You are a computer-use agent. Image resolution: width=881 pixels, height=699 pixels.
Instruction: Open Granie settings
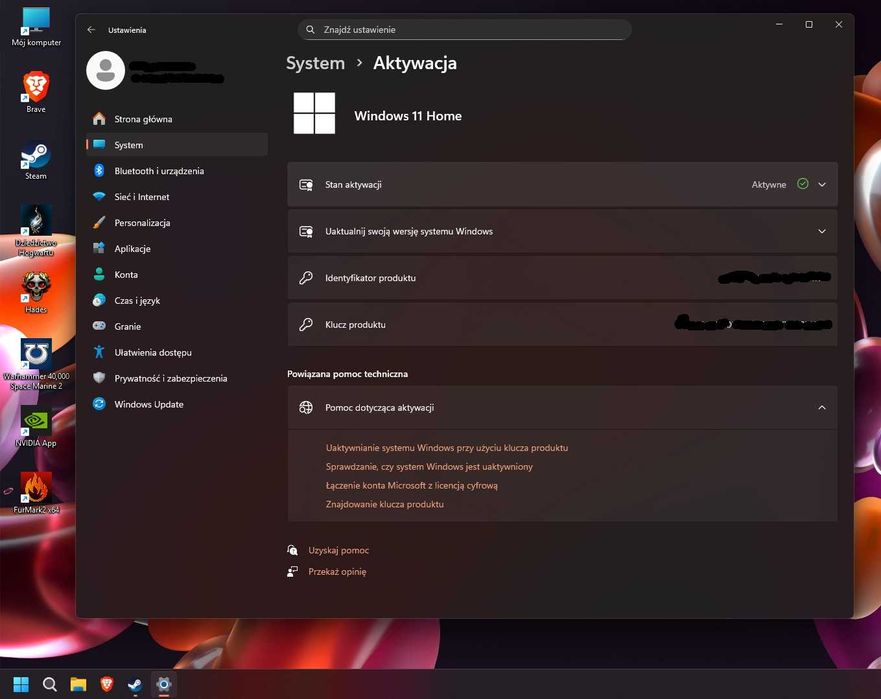pyautogui.click(x=176, y=326)
